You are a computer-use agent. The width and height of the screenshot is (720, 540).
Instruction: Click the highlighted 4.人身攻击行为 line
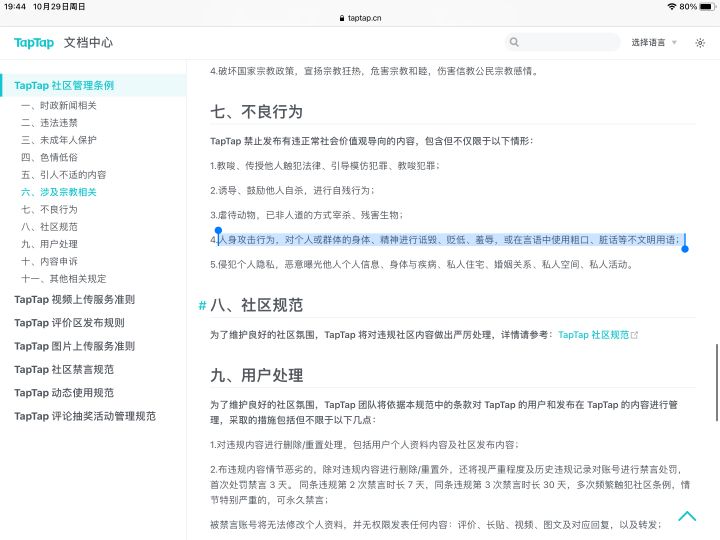(x=444, y=240)
